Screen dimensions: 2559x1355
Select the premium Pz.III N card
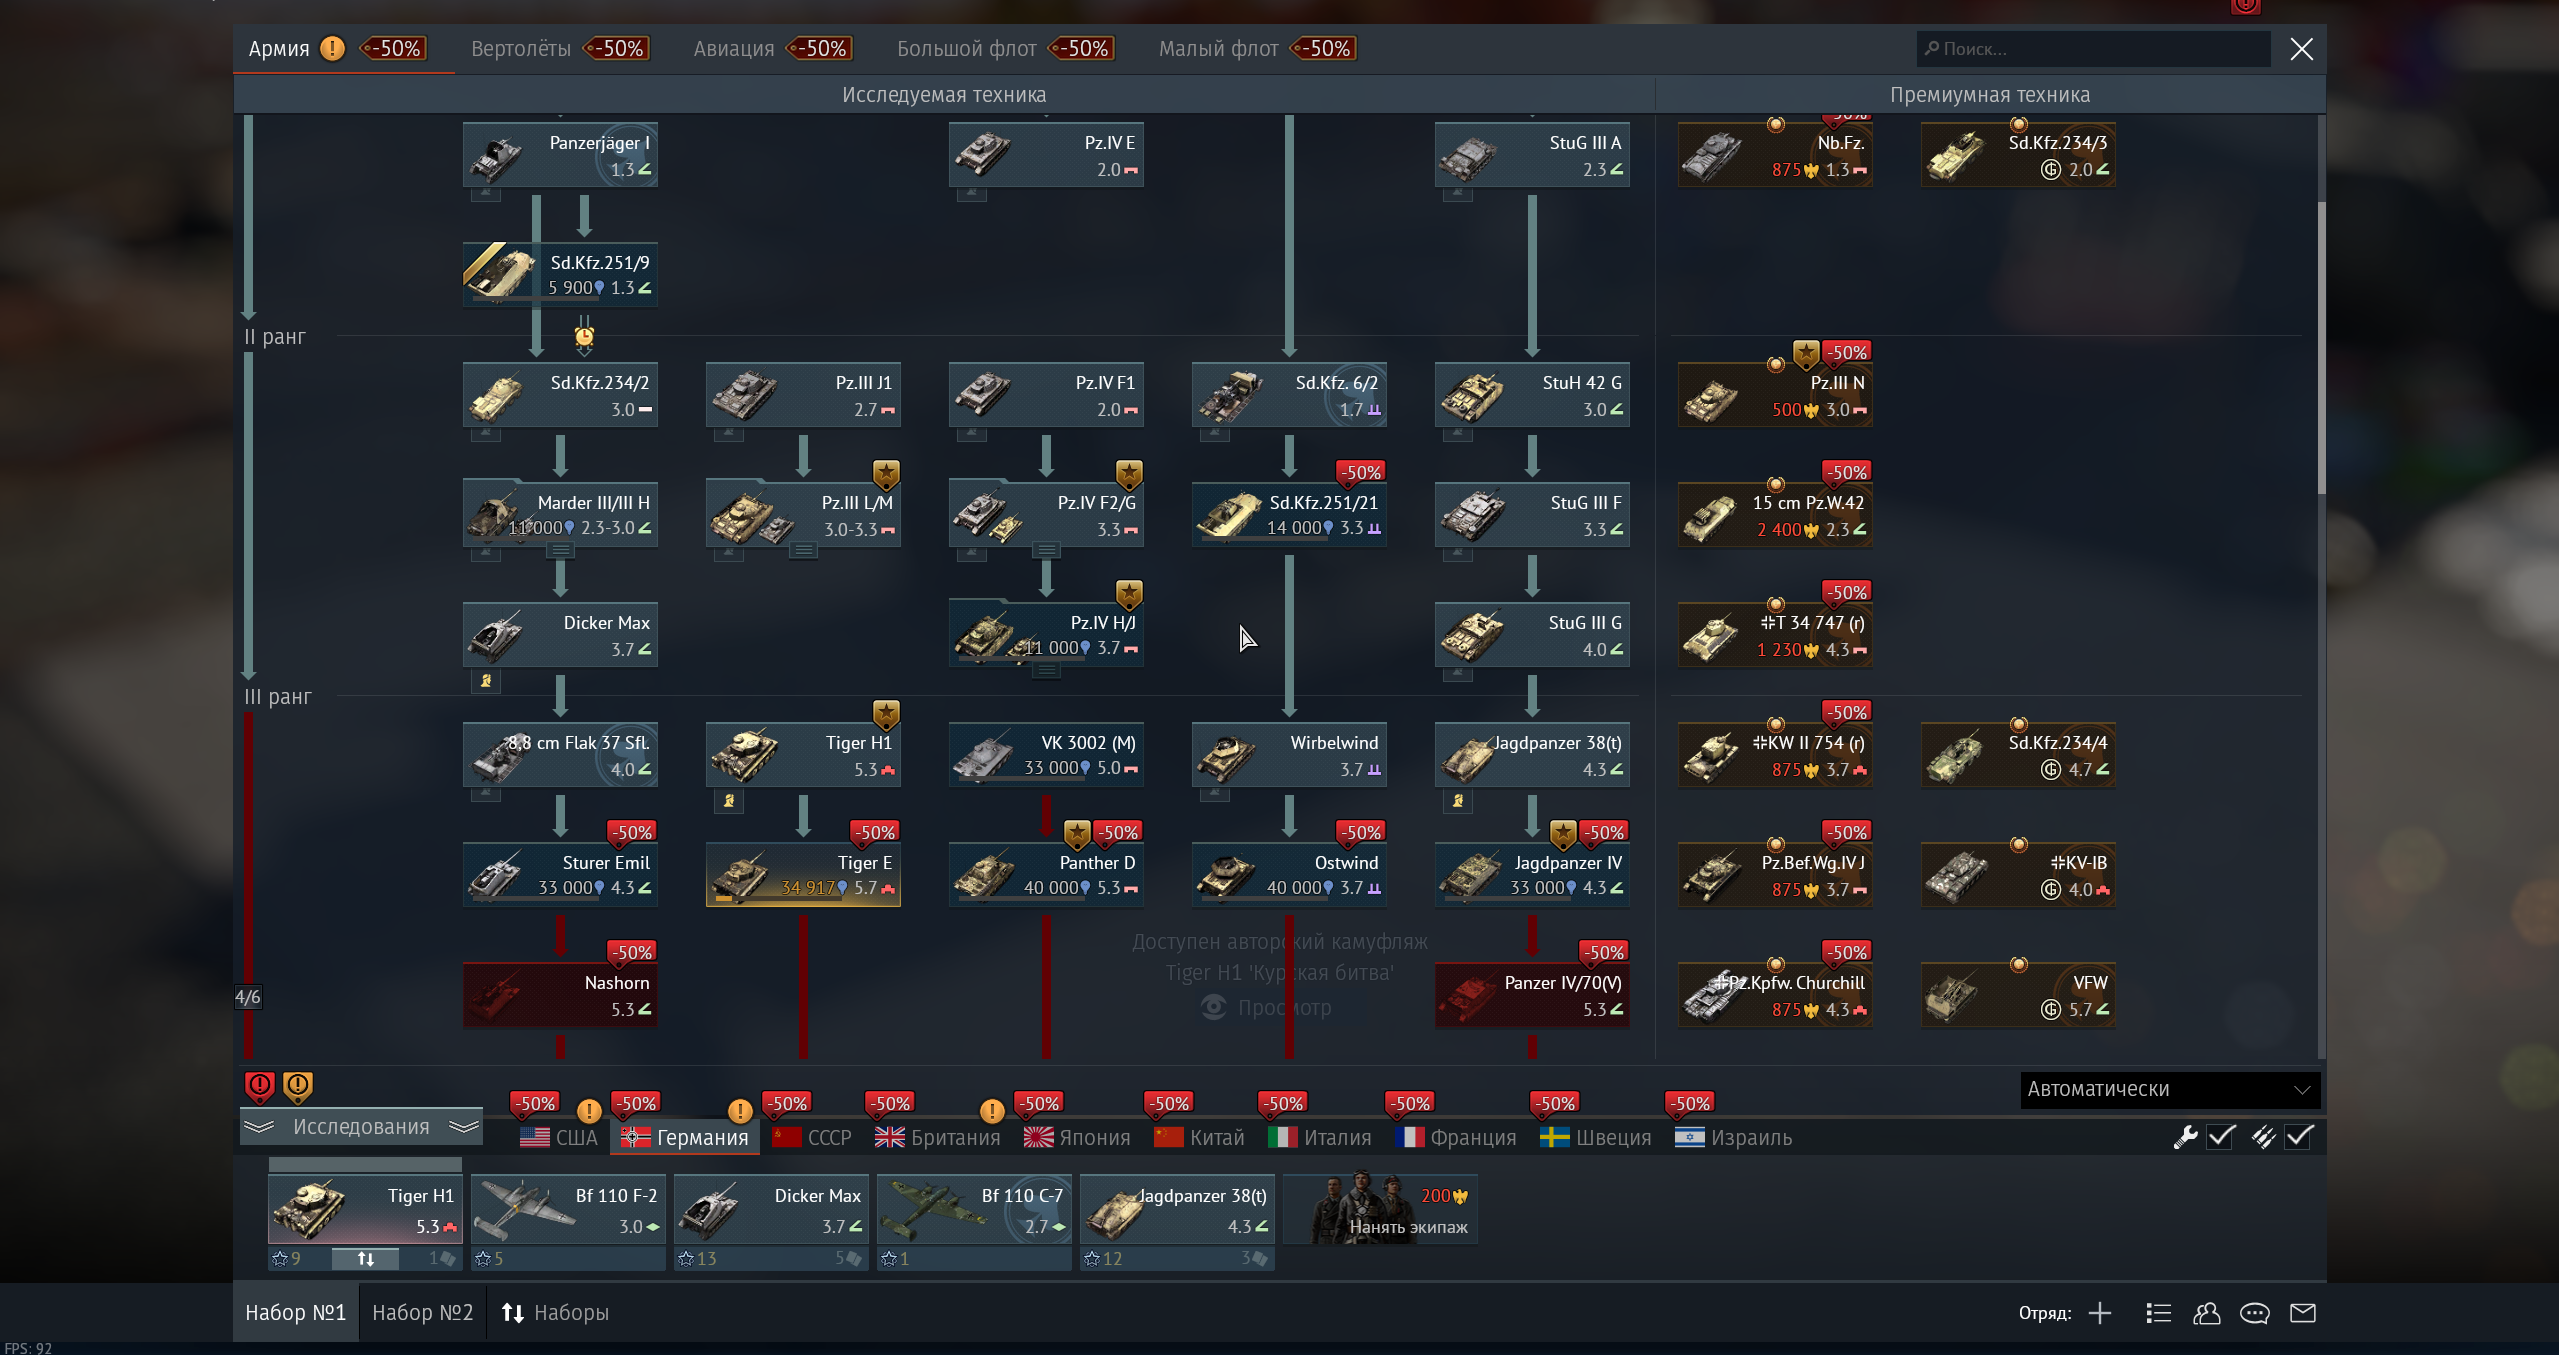point(1775,394)
